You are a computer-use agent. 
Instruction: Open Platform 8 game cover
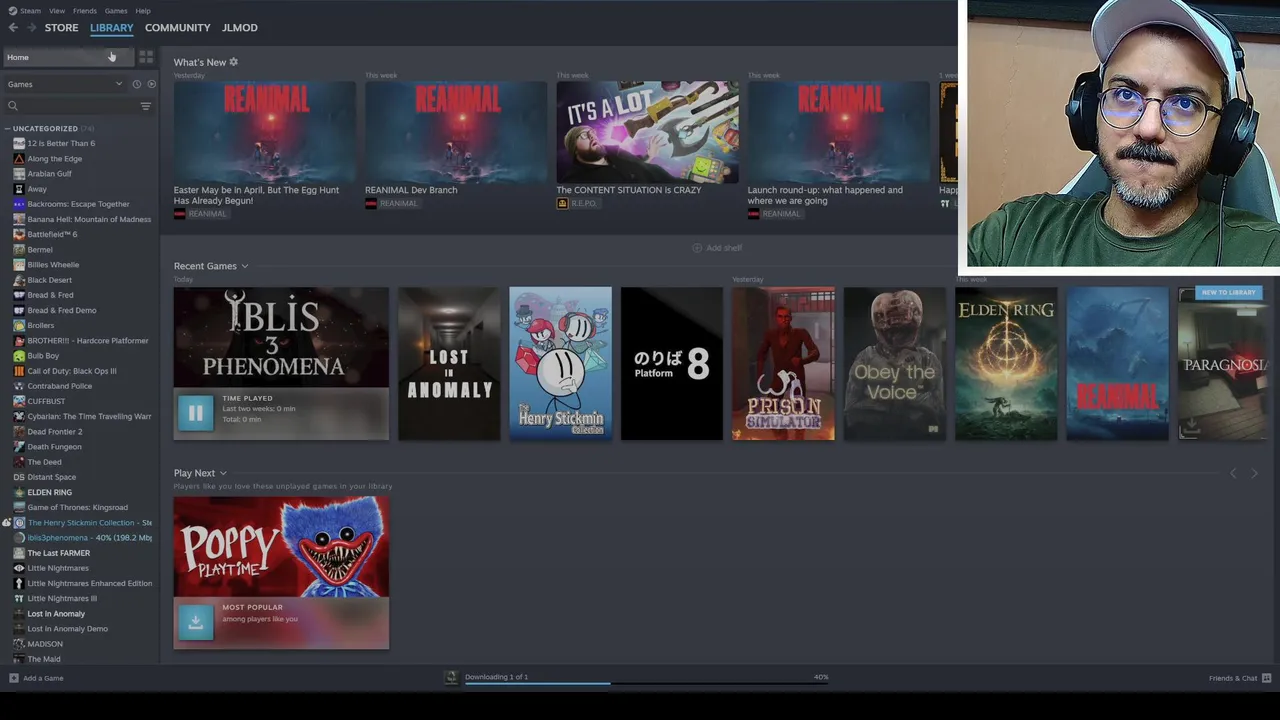pyautogui.click(x=671, y=364)
